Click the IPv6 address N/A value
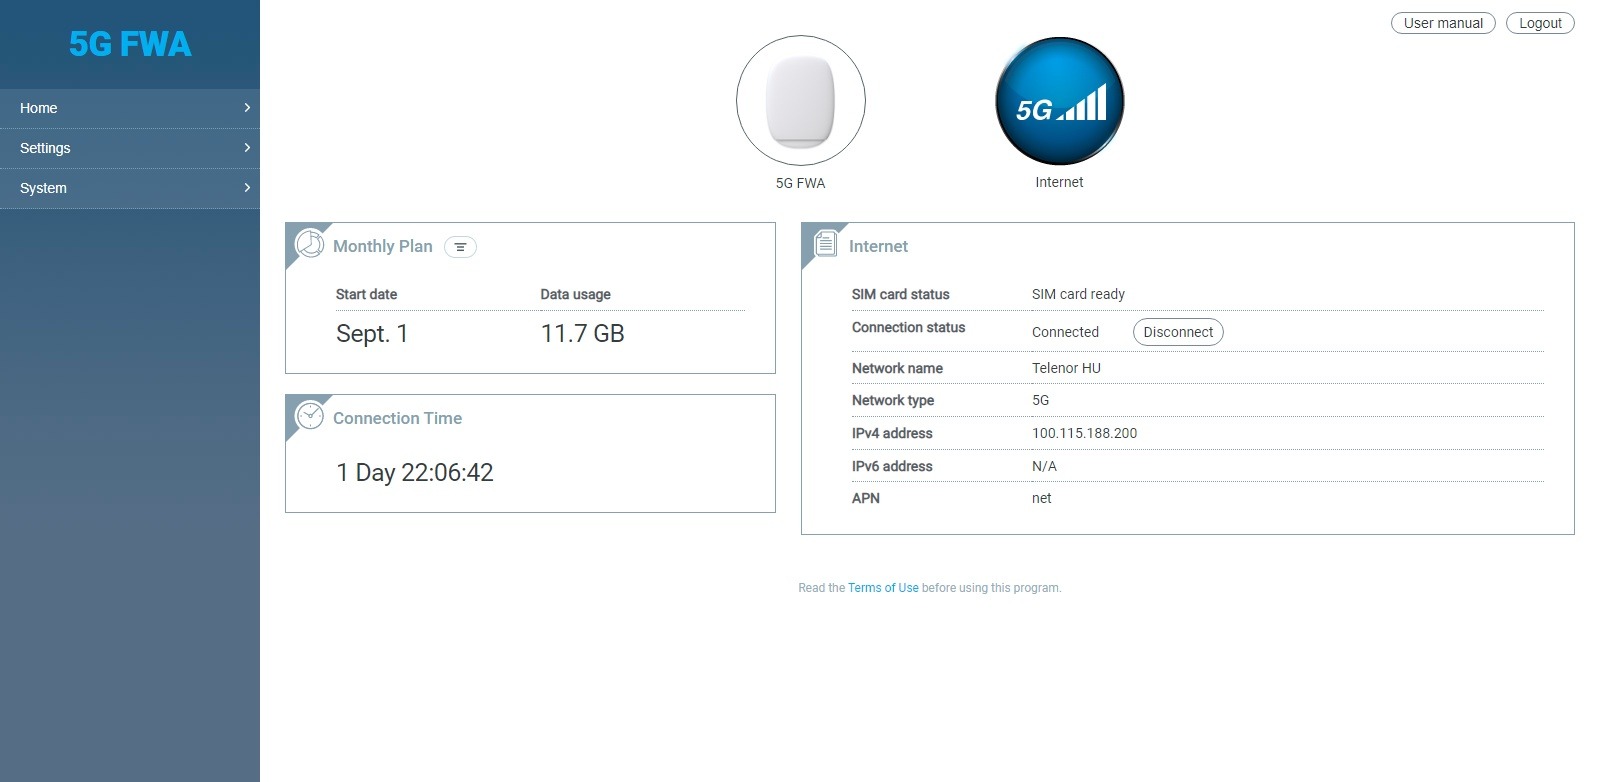The width and height of the screenshot is (1600, 782). pos(1044,466)
